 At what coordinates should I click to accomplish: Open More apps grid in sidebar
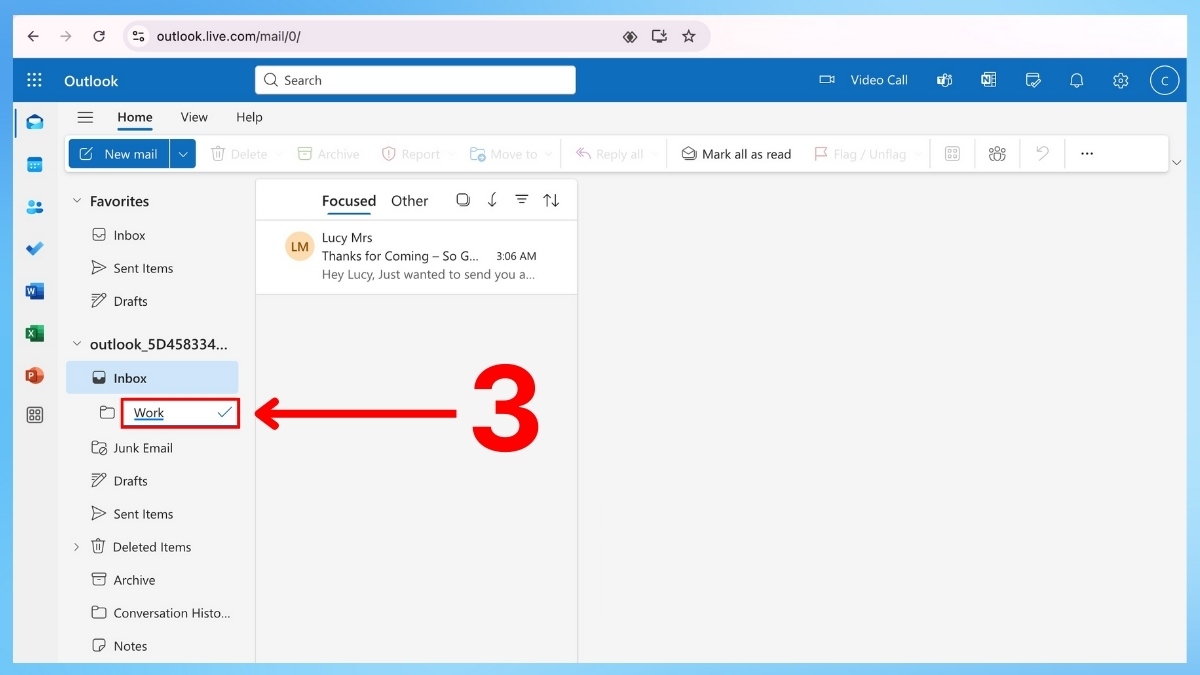[35, 415]
